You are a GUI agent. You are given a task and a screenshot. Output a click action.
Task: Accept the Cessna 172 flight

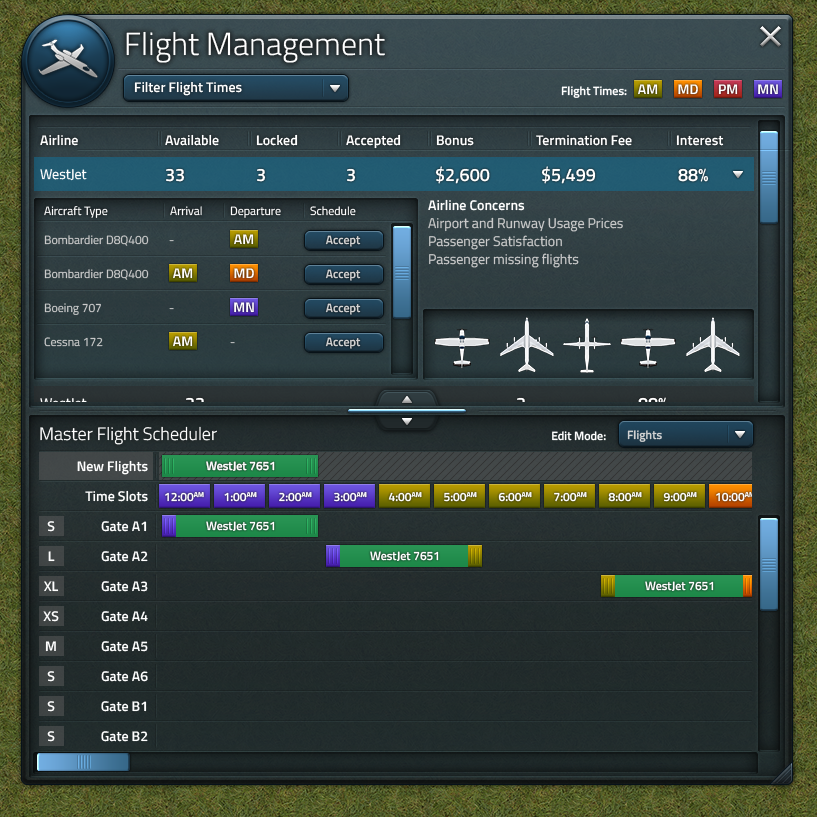tap(343, 342)
